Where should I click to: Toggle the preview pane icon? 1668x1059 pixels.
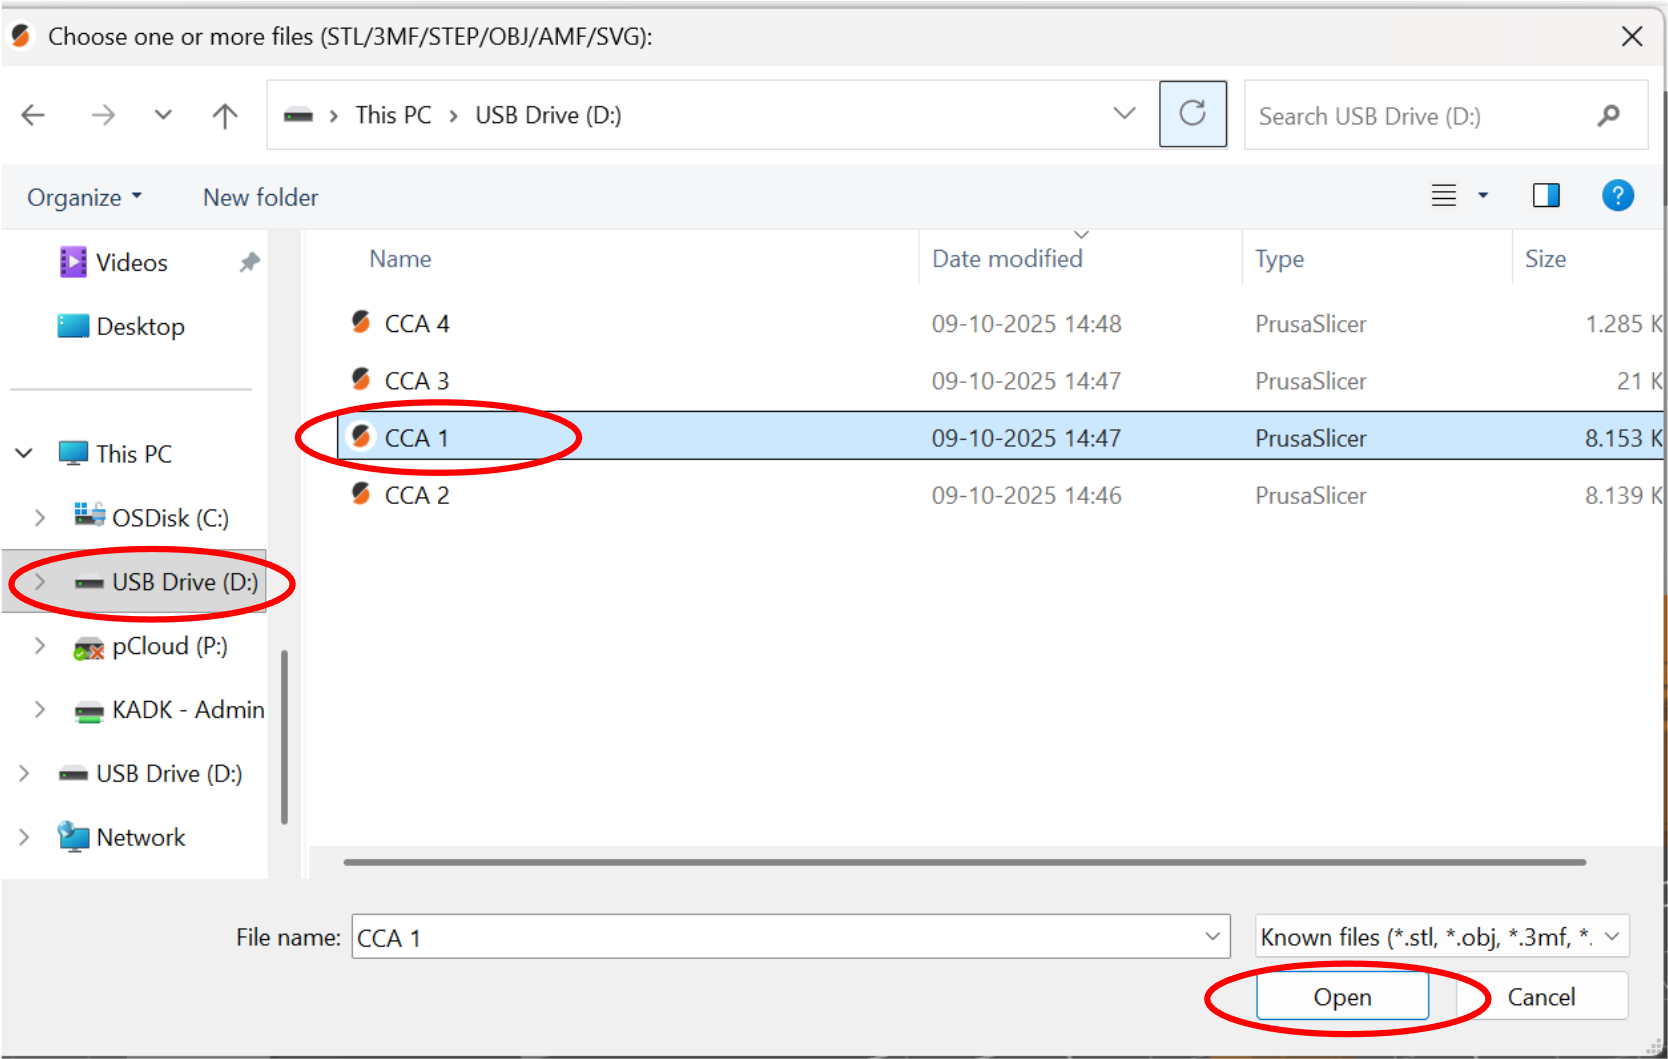[x=1545, y=195]
